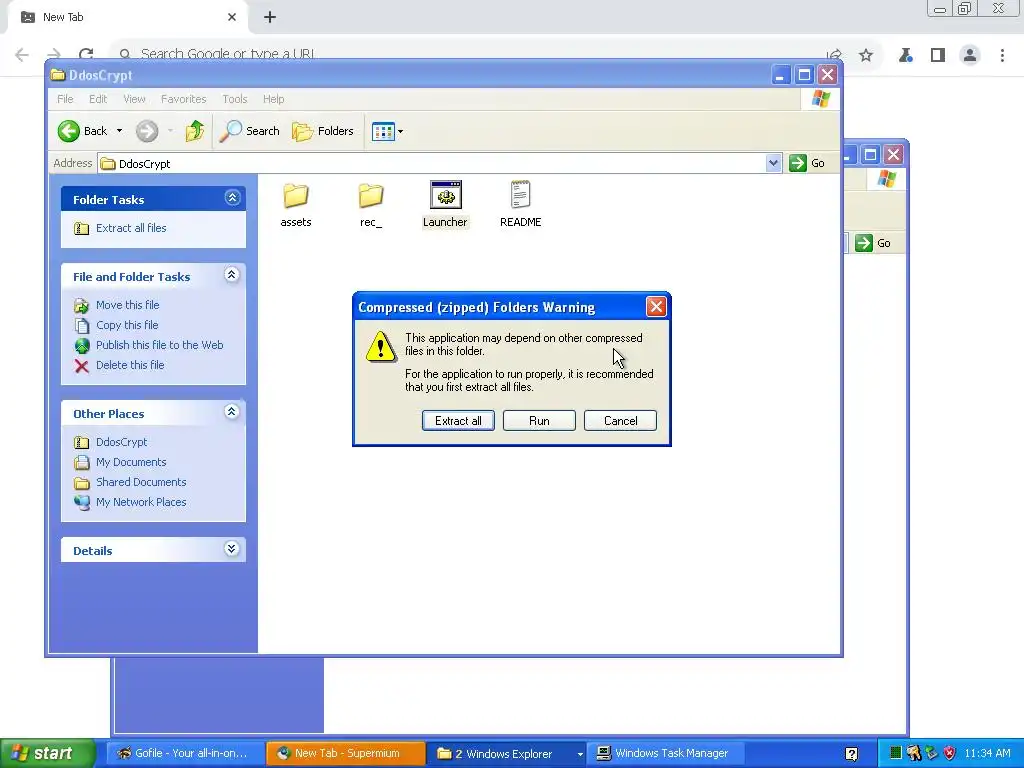Collapse the Folder Tasks panel
Viewport: 1024px width, 768px height.
(x=232, y=198)
